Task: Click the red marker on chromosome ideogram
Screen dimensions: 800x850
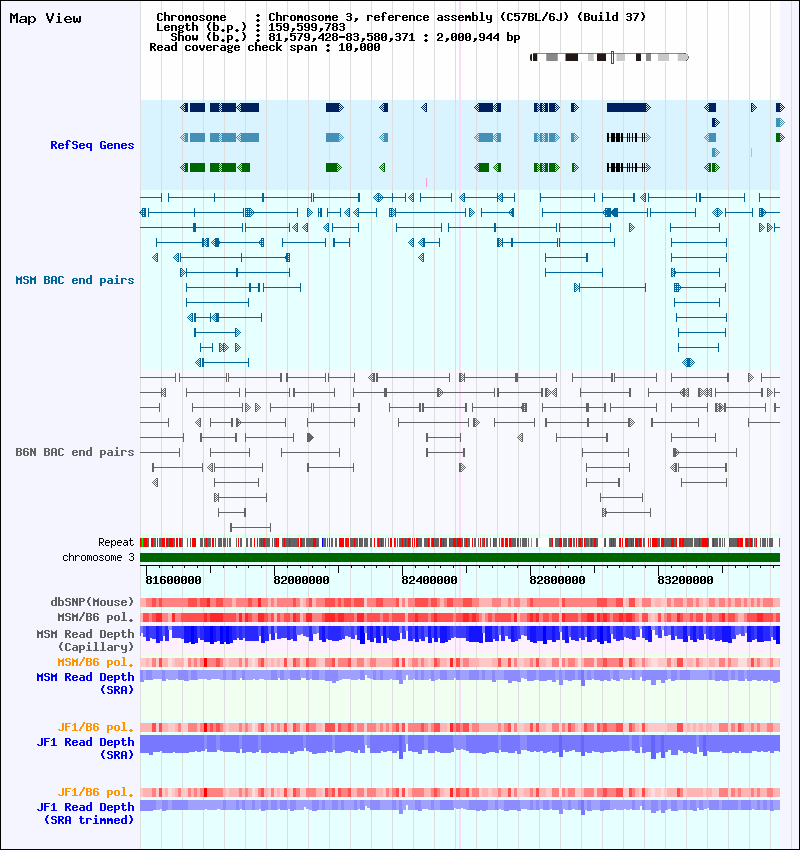Action: (612, 57)
